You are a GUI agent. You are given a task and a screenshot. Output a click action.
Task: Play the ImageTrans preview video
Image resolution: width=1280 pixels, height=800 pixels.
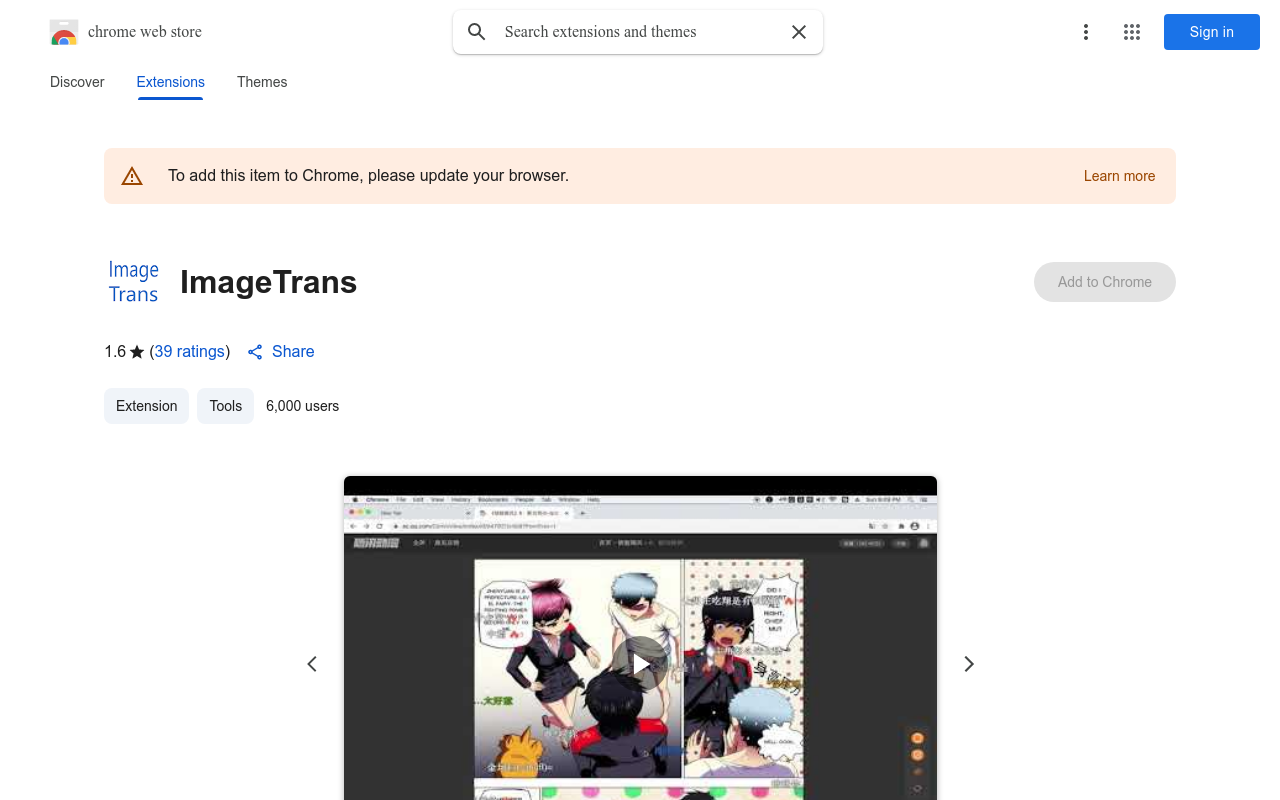pyautogui.click(x=640, y=664)
